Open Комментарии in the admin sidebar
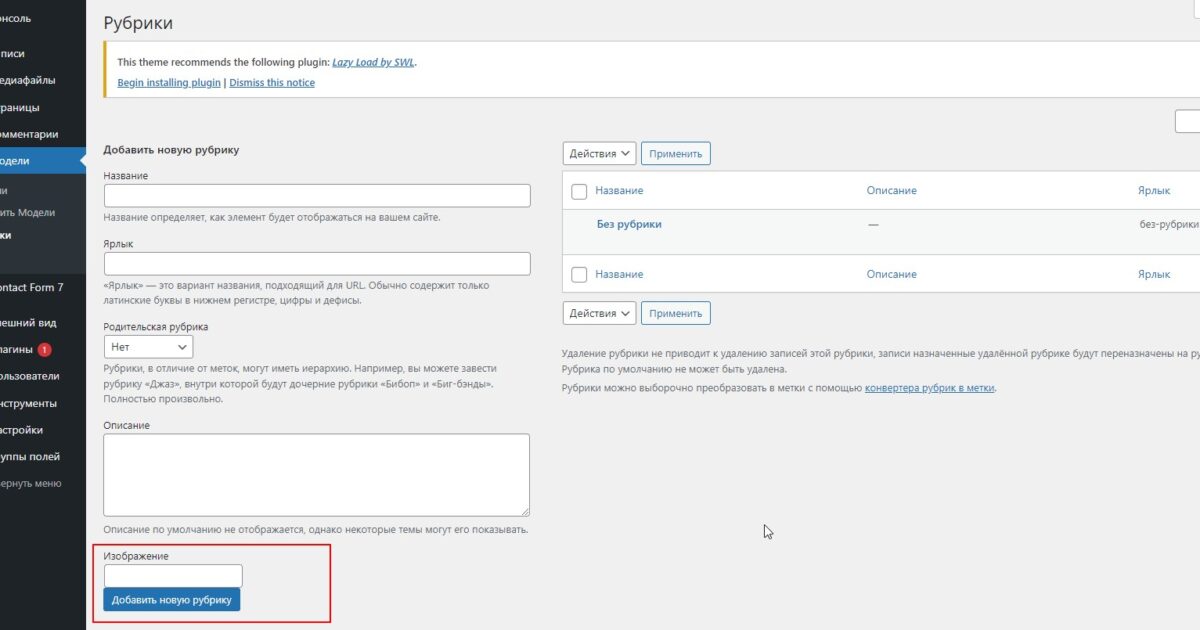This screenshot has height=630, width=1200. click(29, 134)
